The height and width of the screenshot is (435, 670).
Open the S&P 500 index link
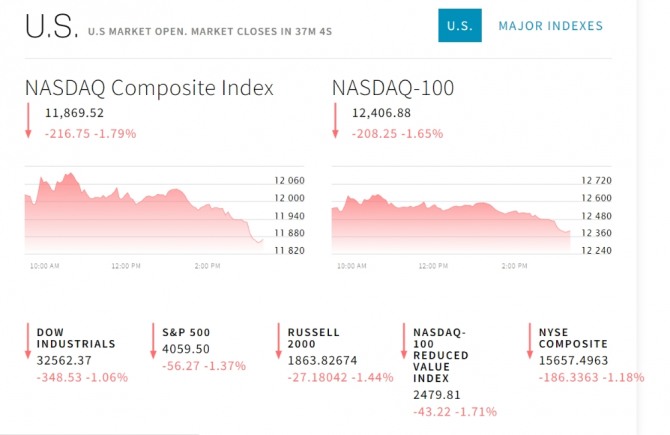[185, 332]
